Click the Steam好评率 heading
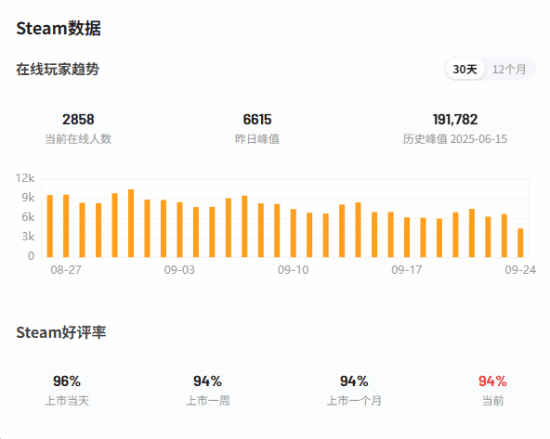550x439 pixels. tap(61, 332)
